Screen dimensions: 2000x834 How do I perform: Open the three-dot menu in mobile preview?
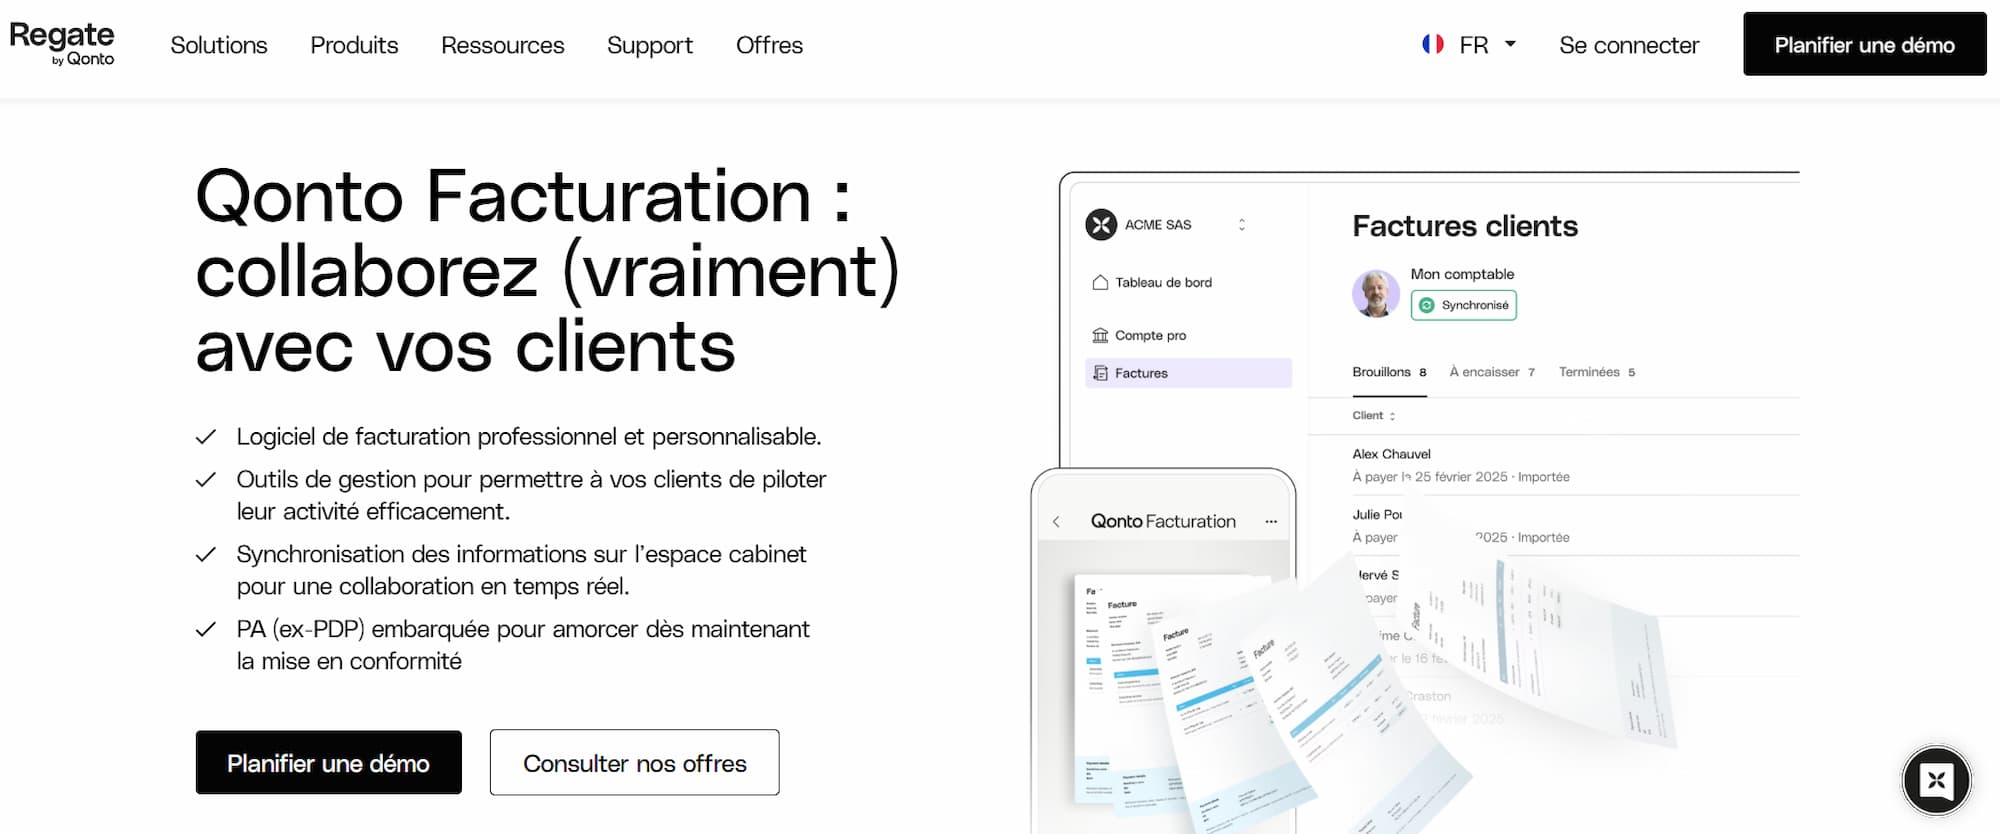1271,522
